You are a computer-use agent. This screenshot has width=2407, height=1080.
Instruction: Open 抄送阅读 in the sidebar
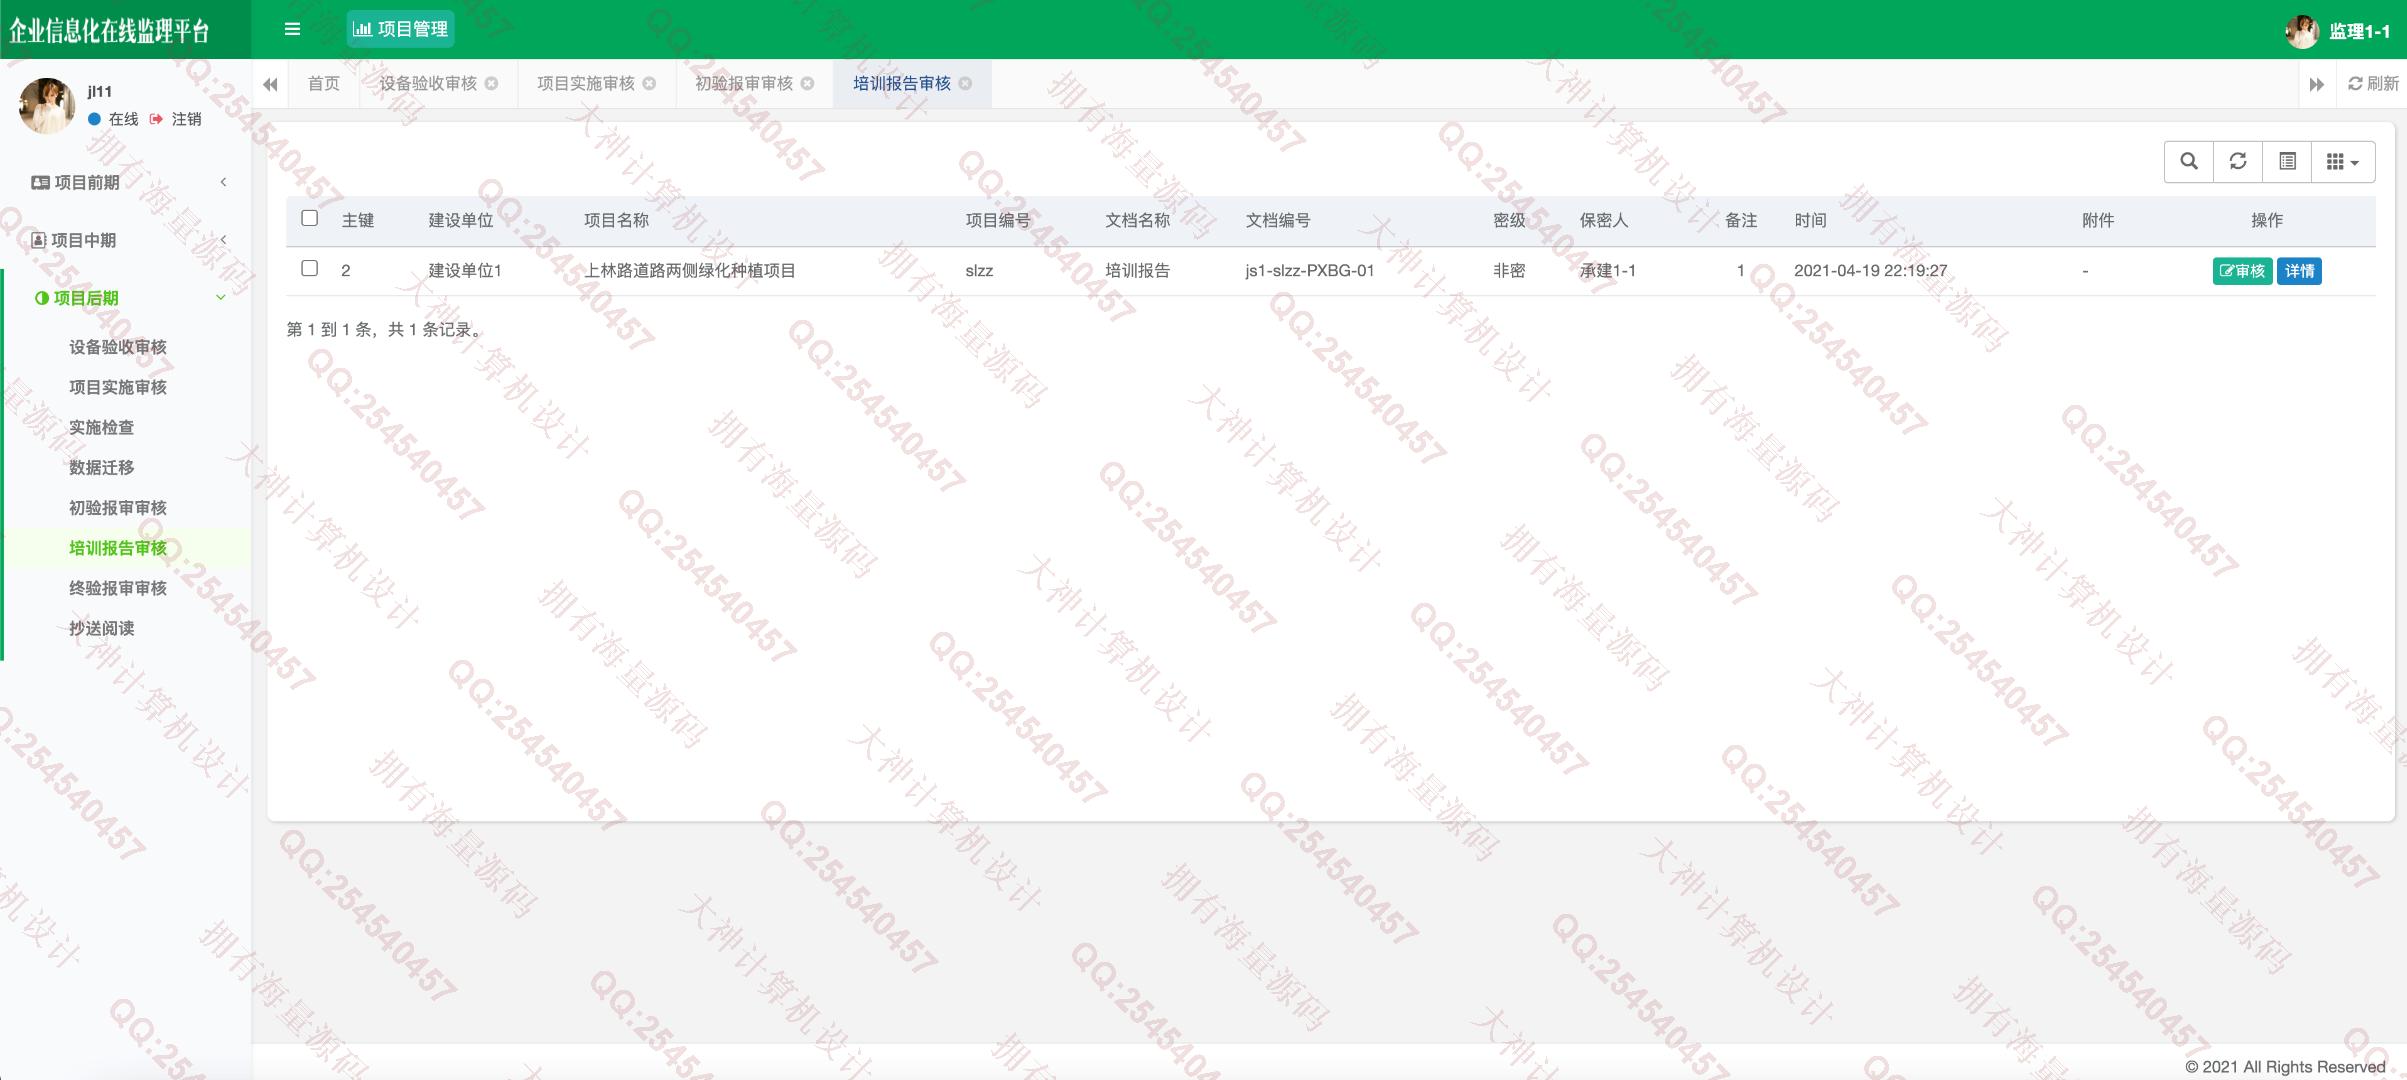pyautogui.click(x=101, y=628)
